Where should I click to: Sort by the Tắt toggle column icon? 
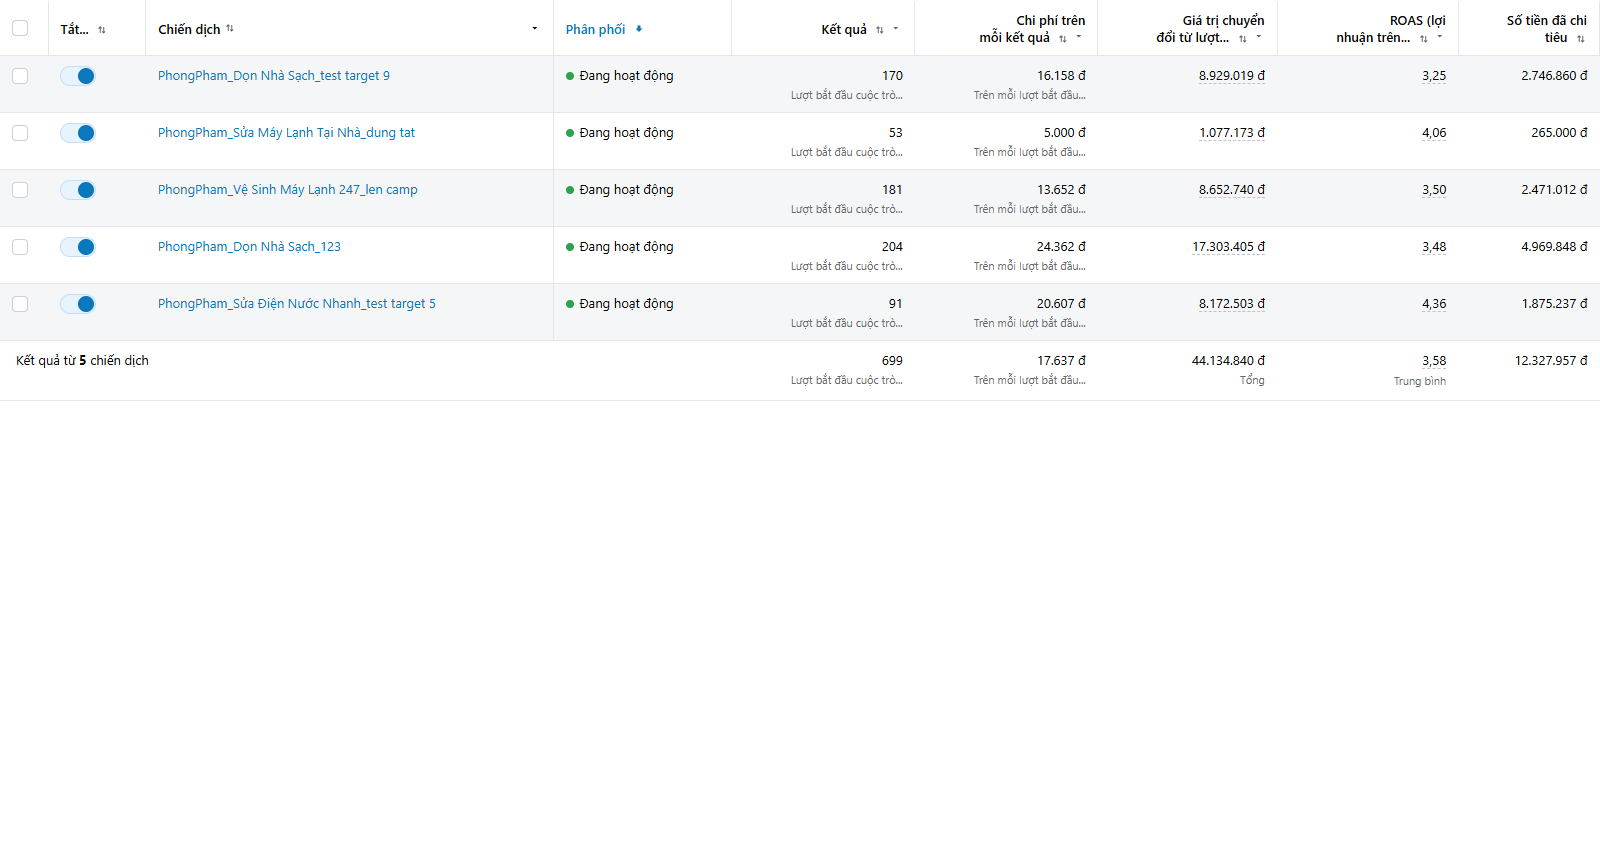102,30
